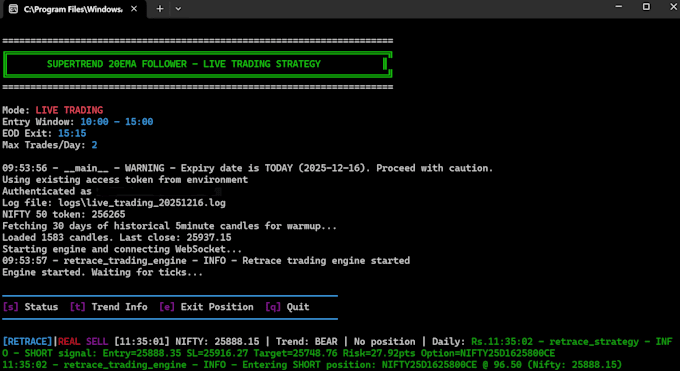Click the 'Entering SHORT position' log line

coord(312,365)
